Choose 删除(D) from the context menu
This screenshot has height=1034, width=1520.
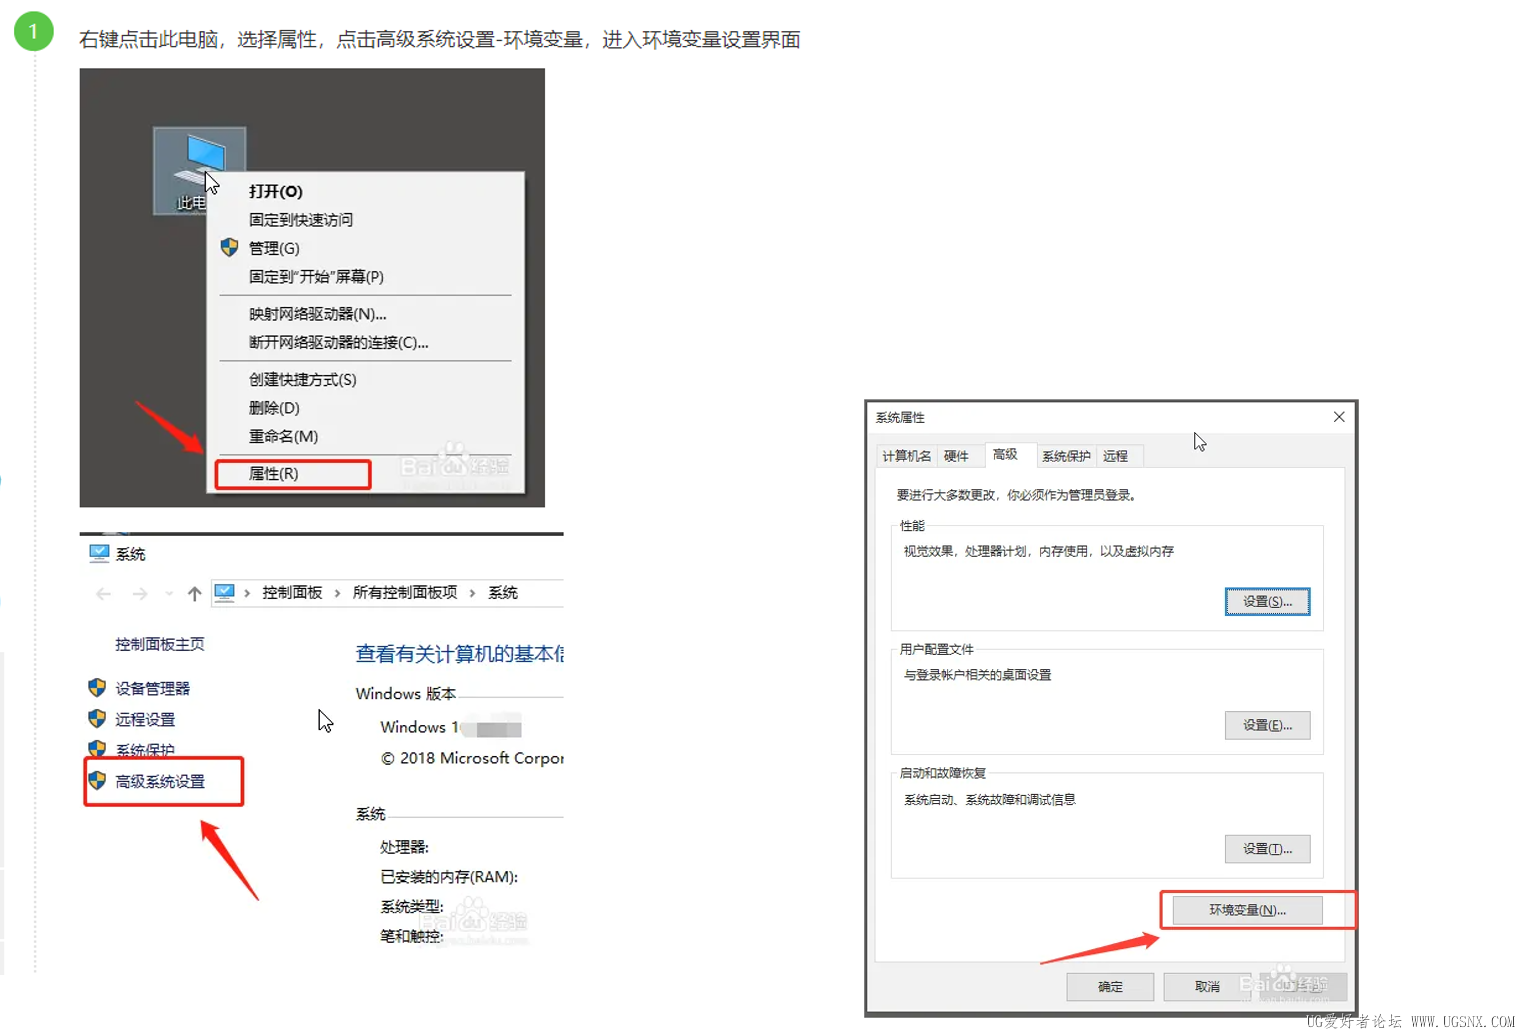point(274,408)
